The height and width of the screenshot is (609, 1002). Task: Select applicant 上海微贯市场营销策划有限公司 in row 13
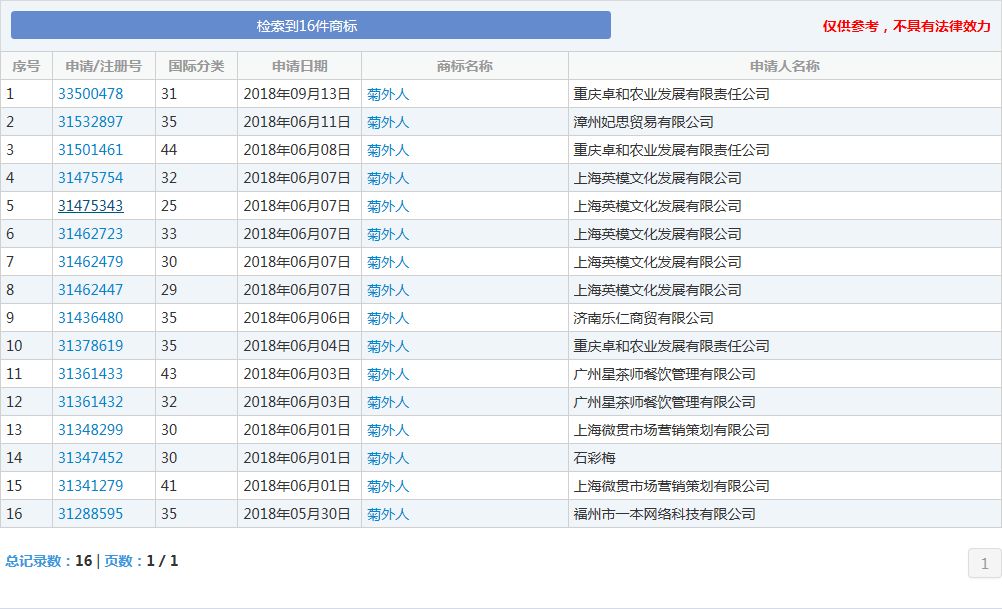[671, 431]
